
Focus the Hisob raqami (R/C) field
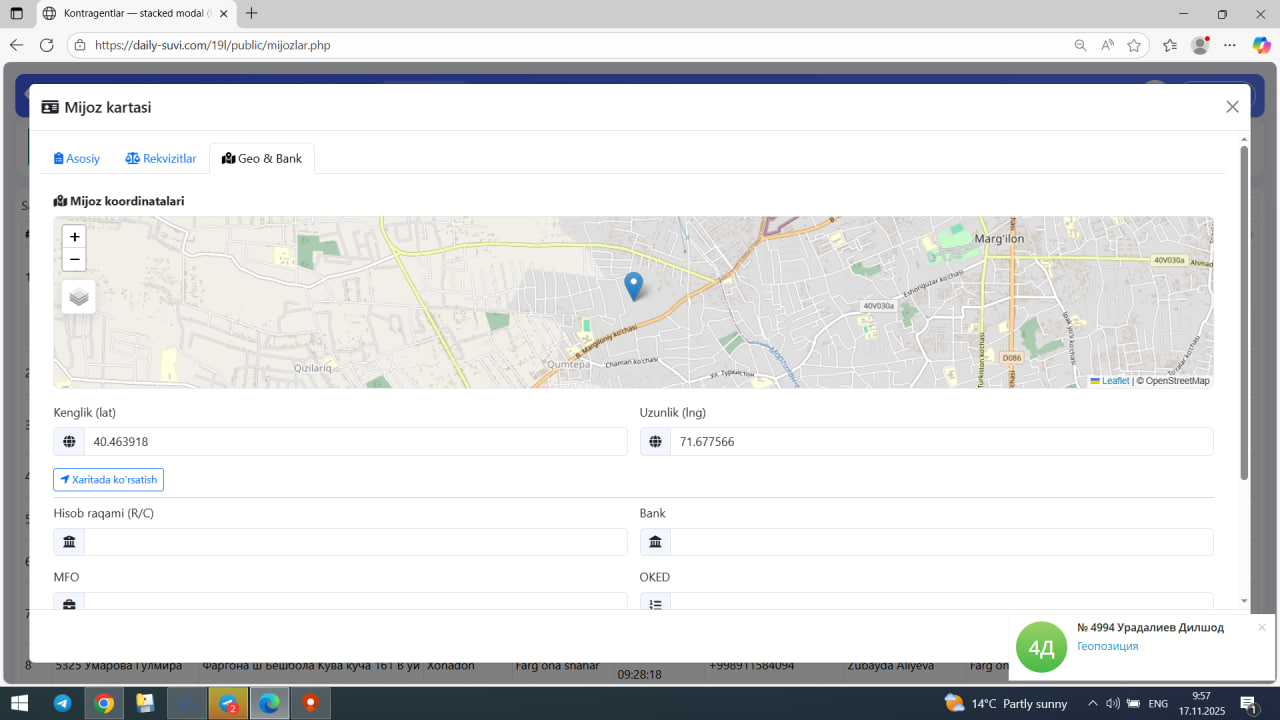tap(355, 542)
